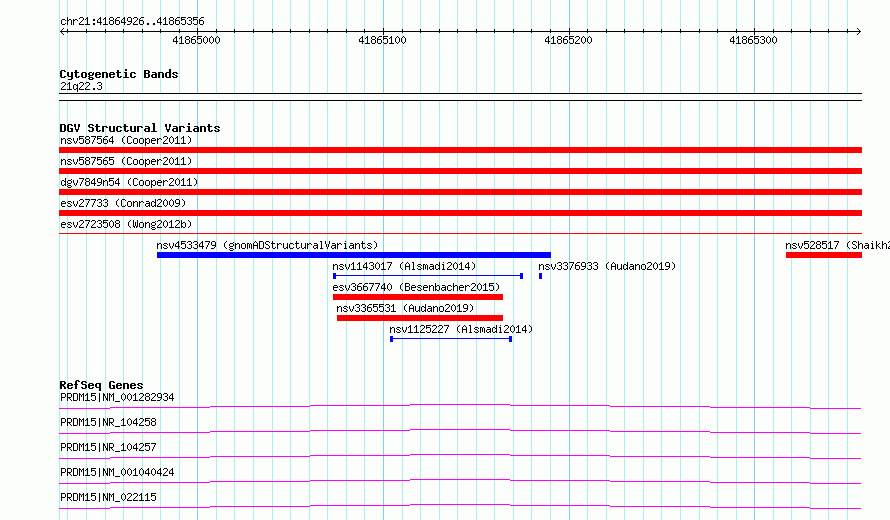Image resolution: width=890 pixels, height=520 pixels.
Task: Click the chr21:41864926..41865356 region label
Action: tap(132, 22)
